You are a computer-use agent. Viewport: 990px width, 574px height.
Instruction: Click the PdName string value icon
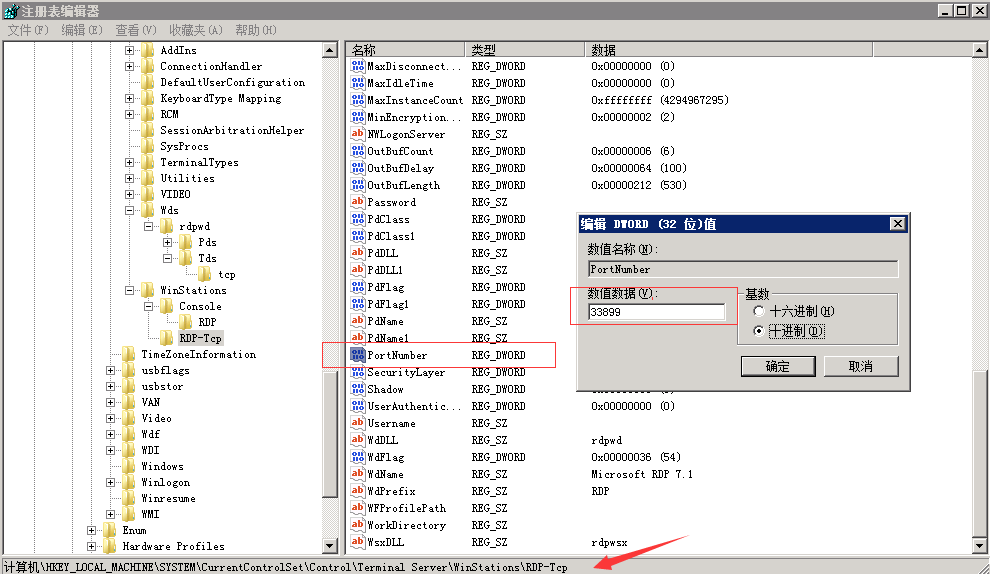tap(357, 321)
